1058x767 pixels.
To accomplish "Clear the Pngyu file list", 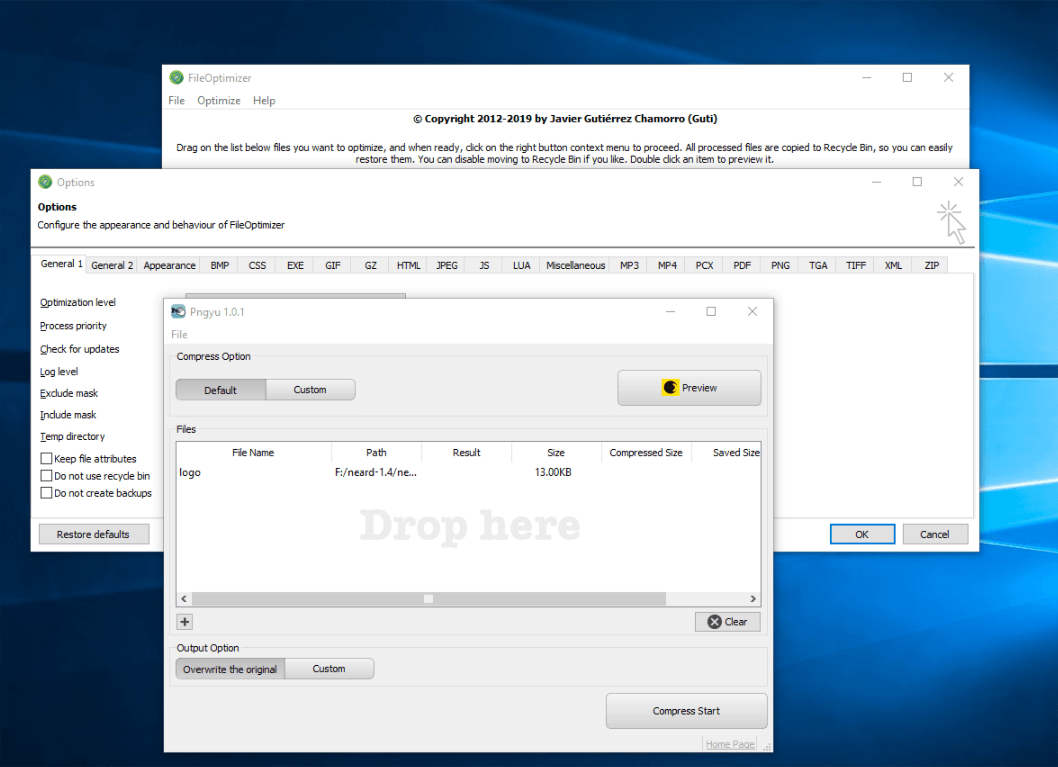I will [727, 622].
